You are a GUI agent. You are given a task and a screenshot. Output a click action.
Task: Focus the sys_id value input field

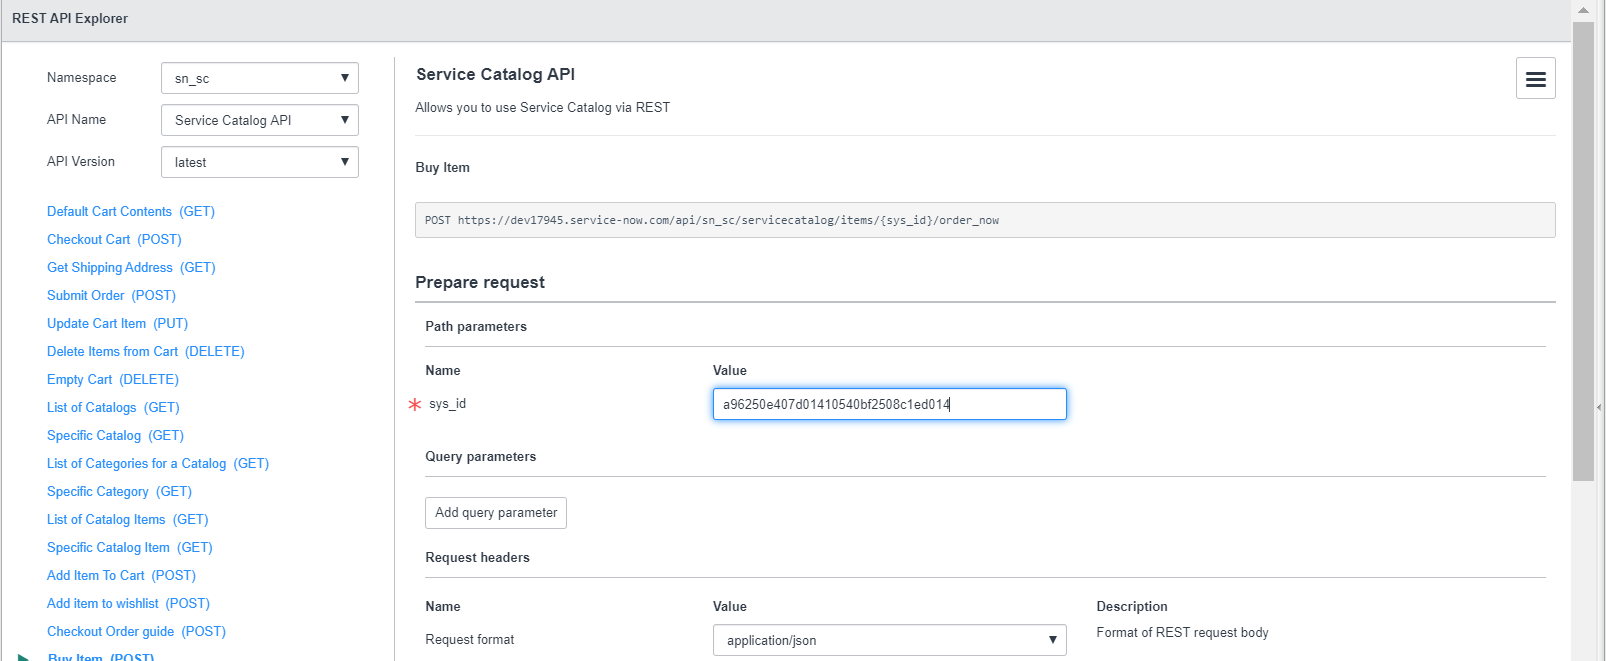tap(889, 404)
